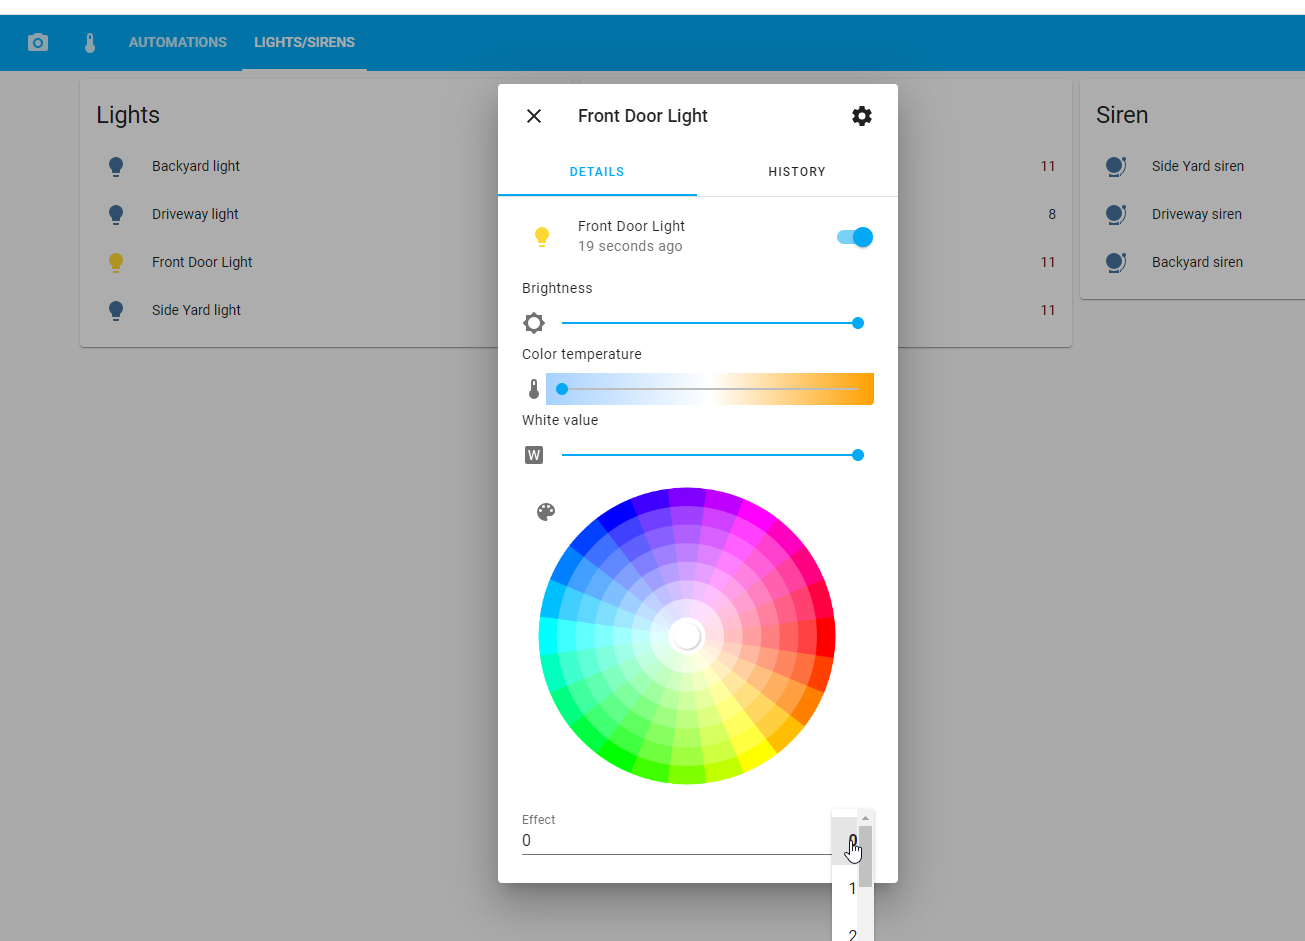Click the Backyard light bulb icon
This screenshot has height=941, width=1305.
(116, 166)
